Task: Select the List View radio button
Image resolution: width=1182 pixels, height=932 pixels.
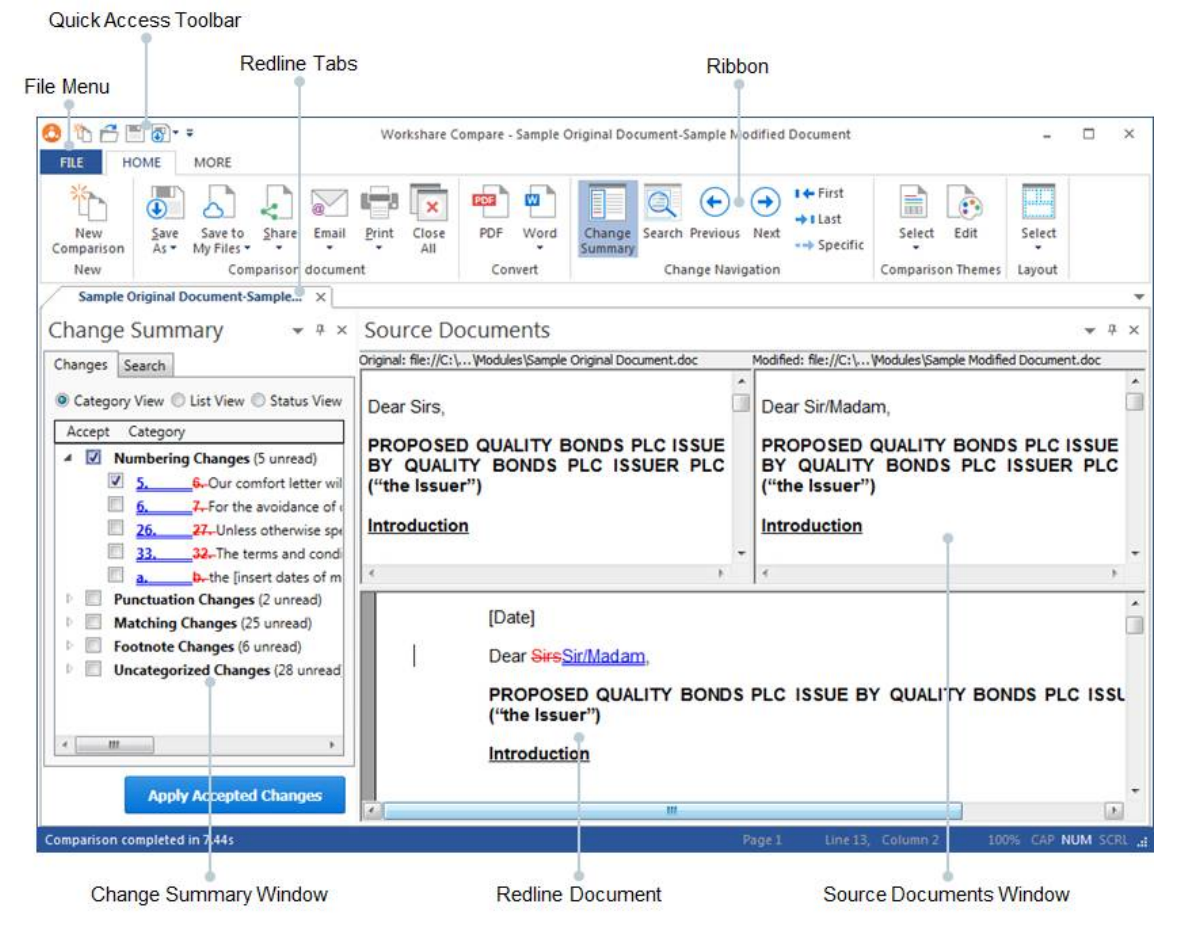Action: (x=178, y=400)
